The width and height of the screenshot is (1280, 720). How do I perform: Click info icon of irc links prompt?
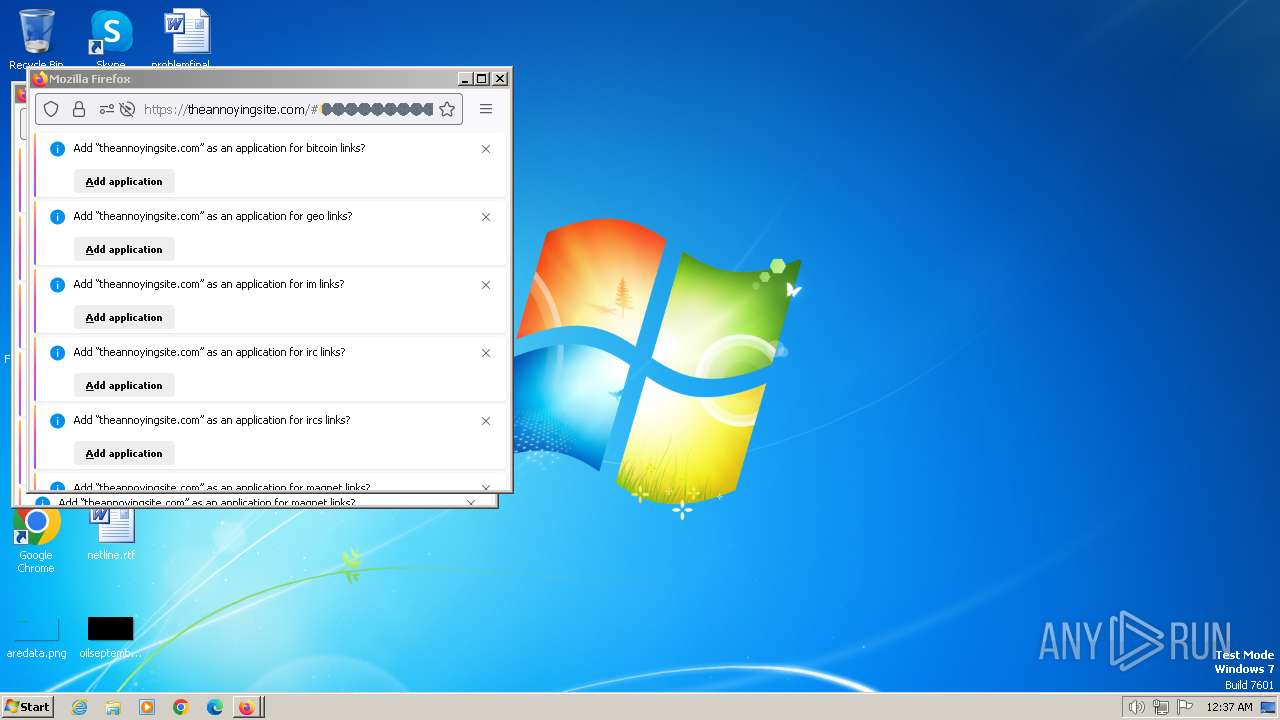click(57, 353)
